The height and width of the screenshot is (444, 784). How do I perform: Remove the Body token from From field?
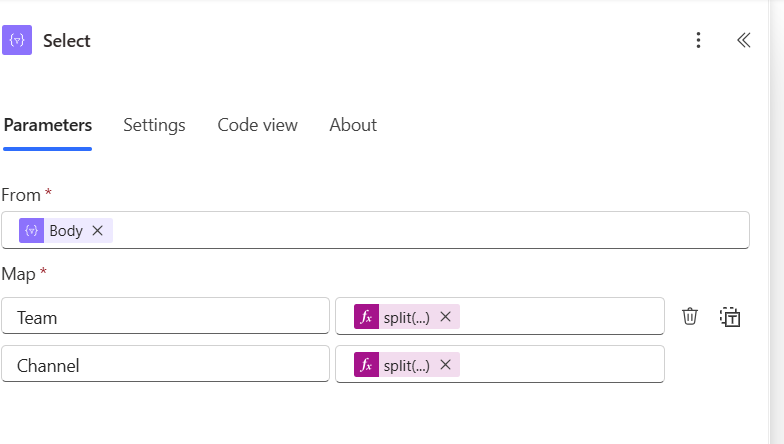coord(97,231)
